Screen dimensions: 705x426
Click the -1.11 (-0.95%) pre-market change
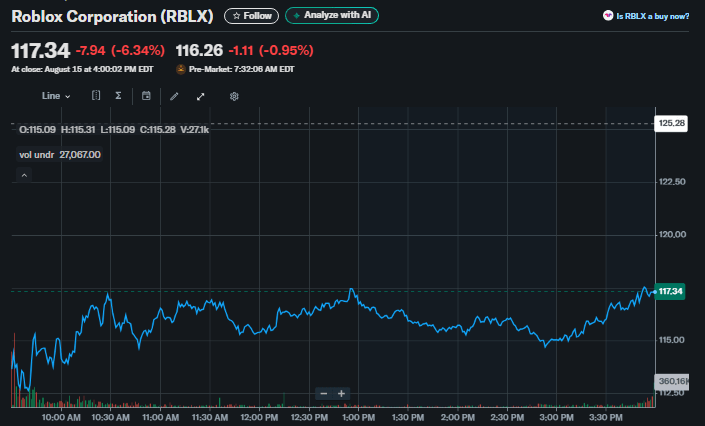click(271, 50)
